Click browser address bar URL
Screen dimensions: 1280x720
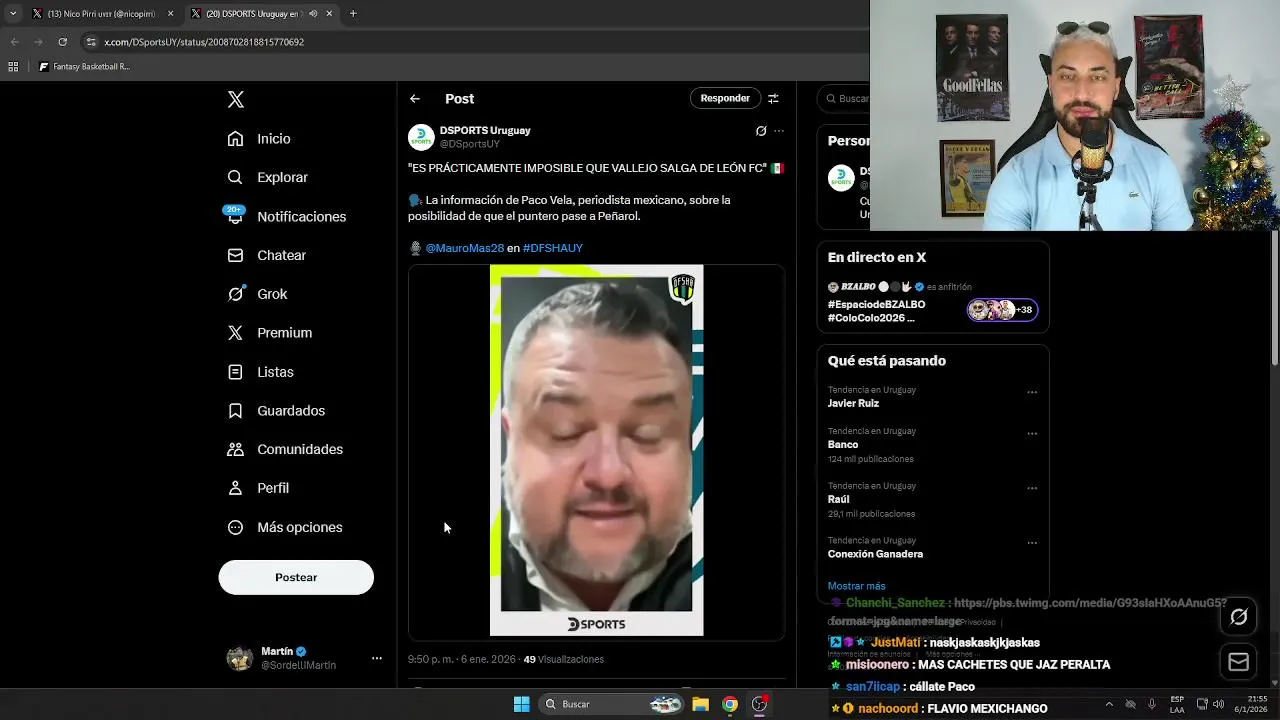205,42
